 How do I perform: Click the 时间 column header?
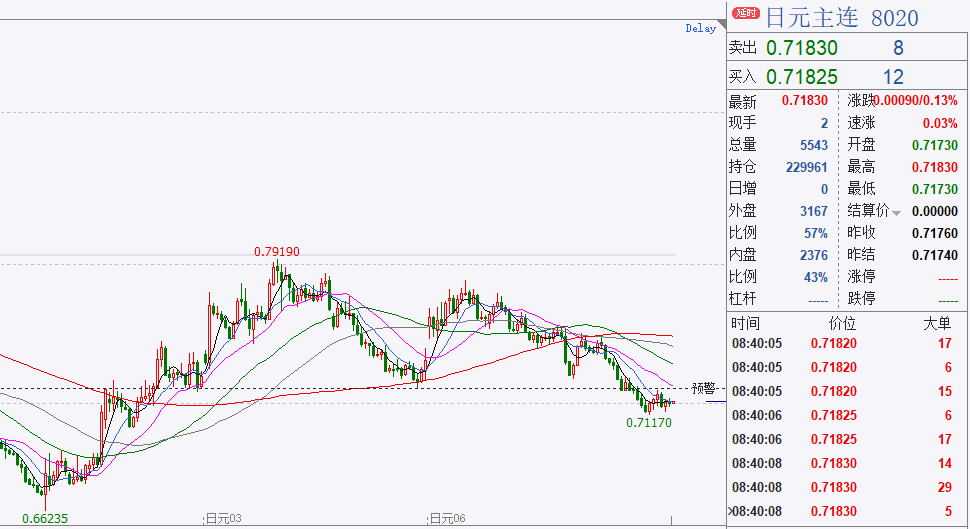pos(745,323)
